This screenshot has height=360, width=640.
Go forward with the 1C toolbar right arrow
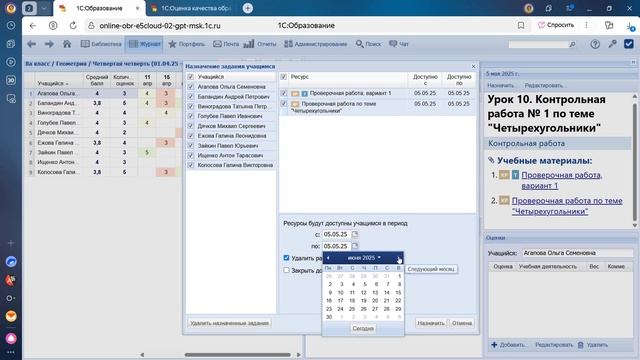coord(49,44)
